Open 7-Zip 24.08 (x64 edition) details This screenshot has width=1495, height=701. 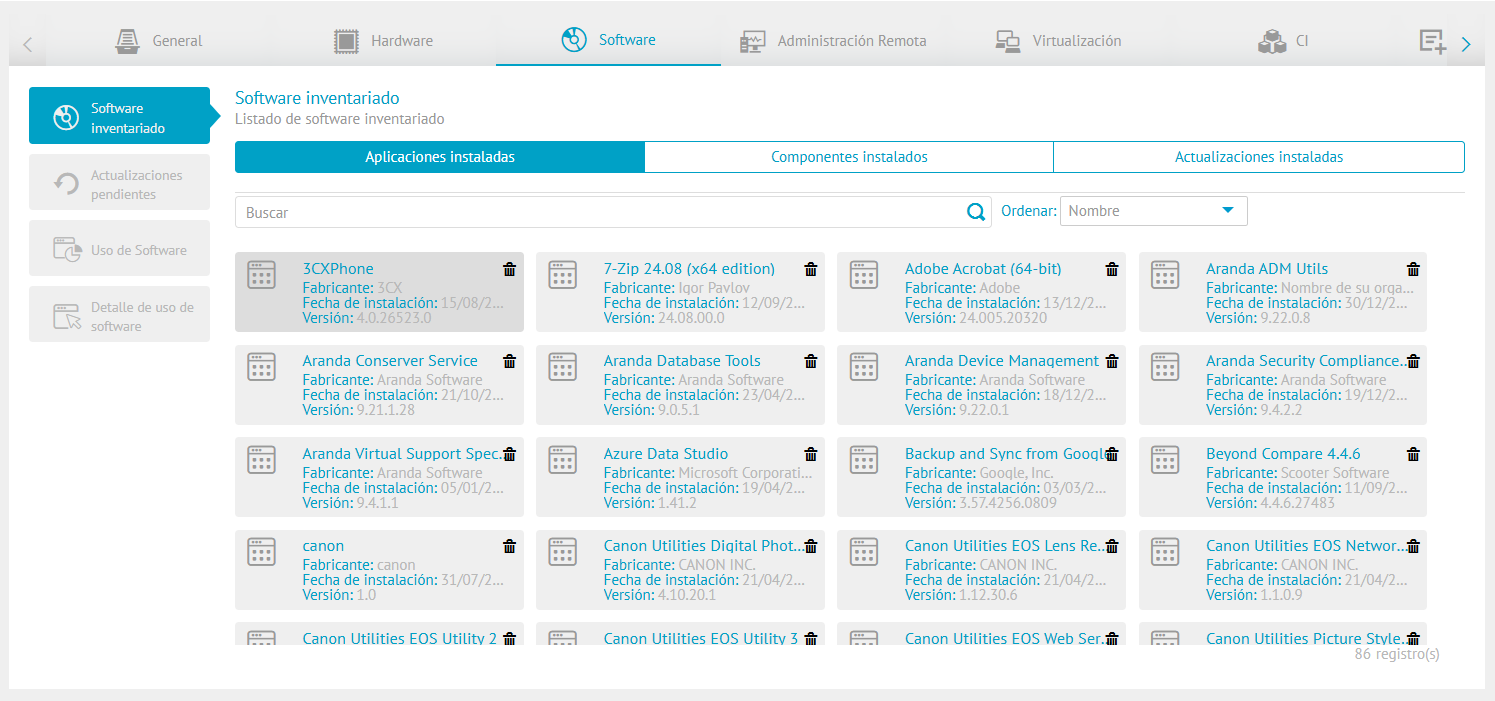[x=689, y=269]
